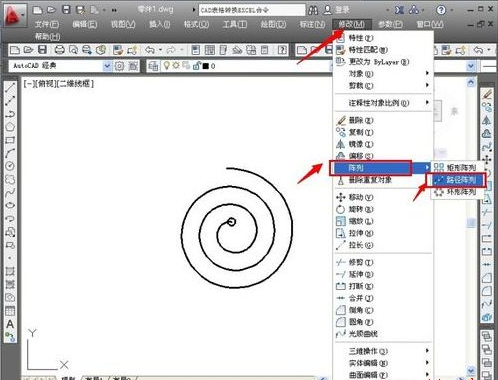Open the AutoCAD 经典 workspace dropdown
The image size is (498, 380).
107,66
